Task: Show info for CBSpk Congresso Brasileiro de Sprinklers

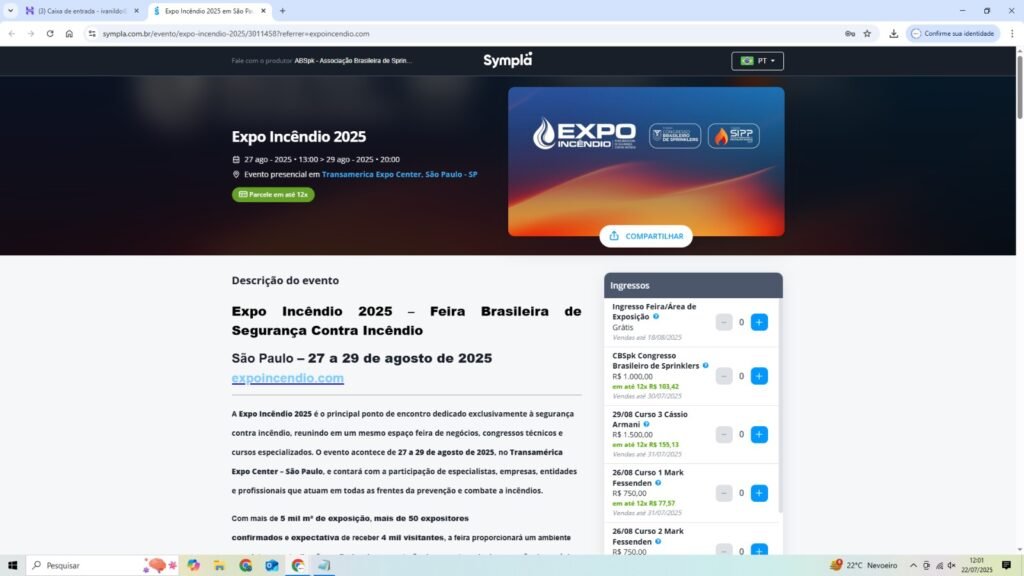Action: [705, 366]
